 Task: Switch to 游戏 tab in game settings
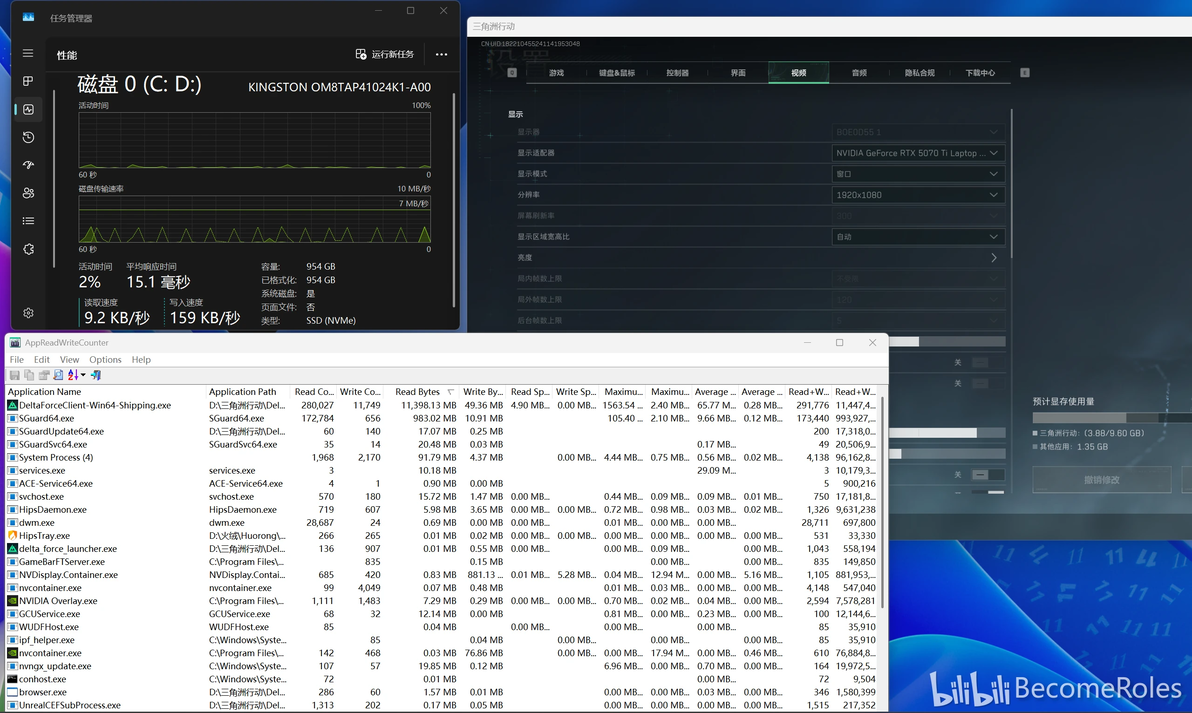click(556, 73)
